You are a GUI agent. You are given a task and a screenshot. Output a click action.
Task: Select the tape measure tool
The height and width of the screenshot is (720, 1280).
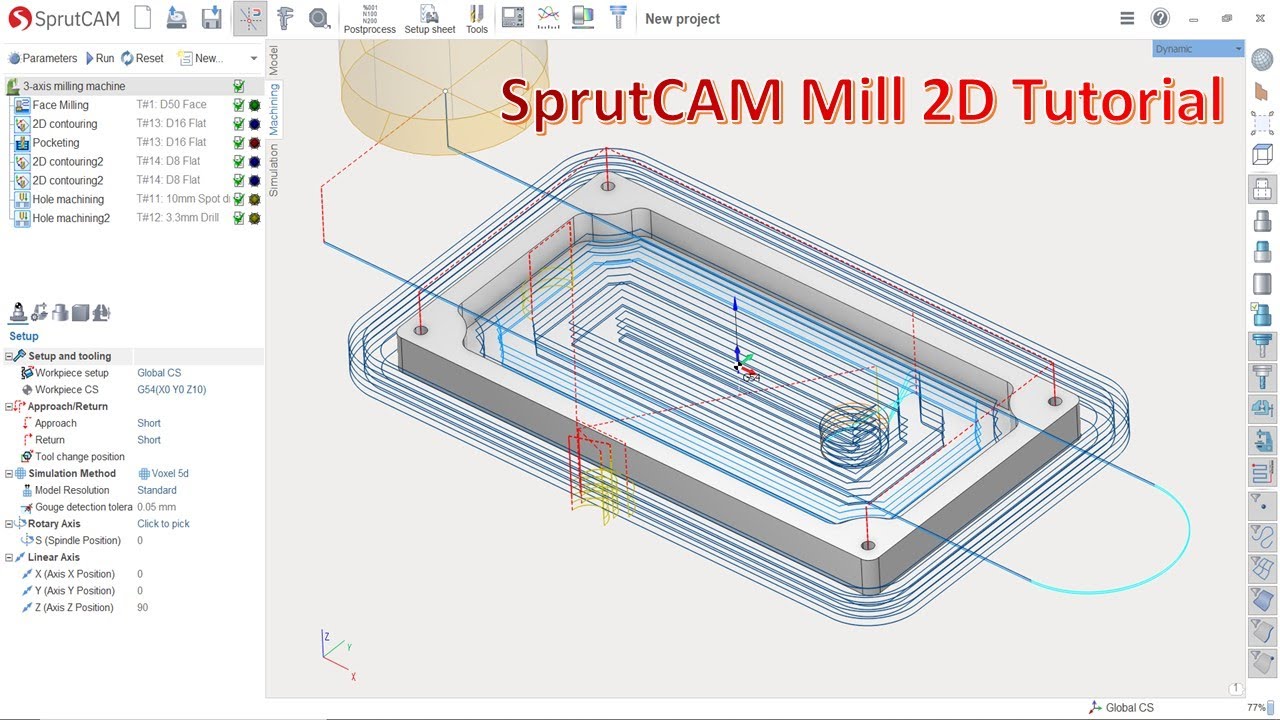319,18
